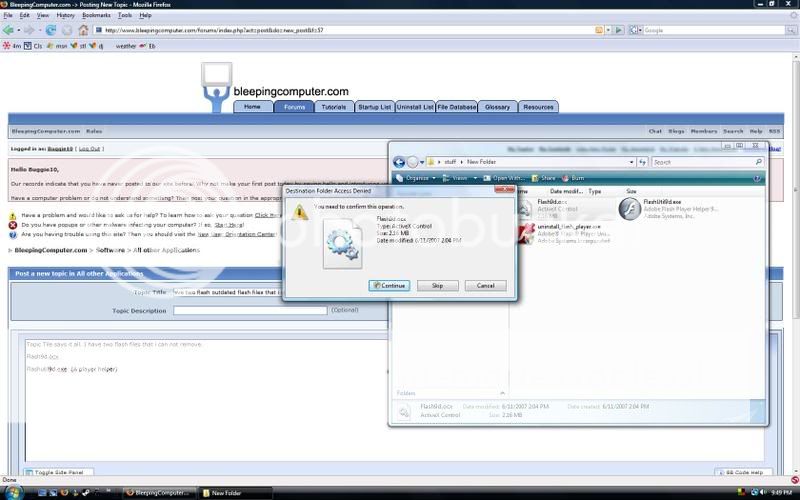Open the Resources tab

[x=538, y=107]
